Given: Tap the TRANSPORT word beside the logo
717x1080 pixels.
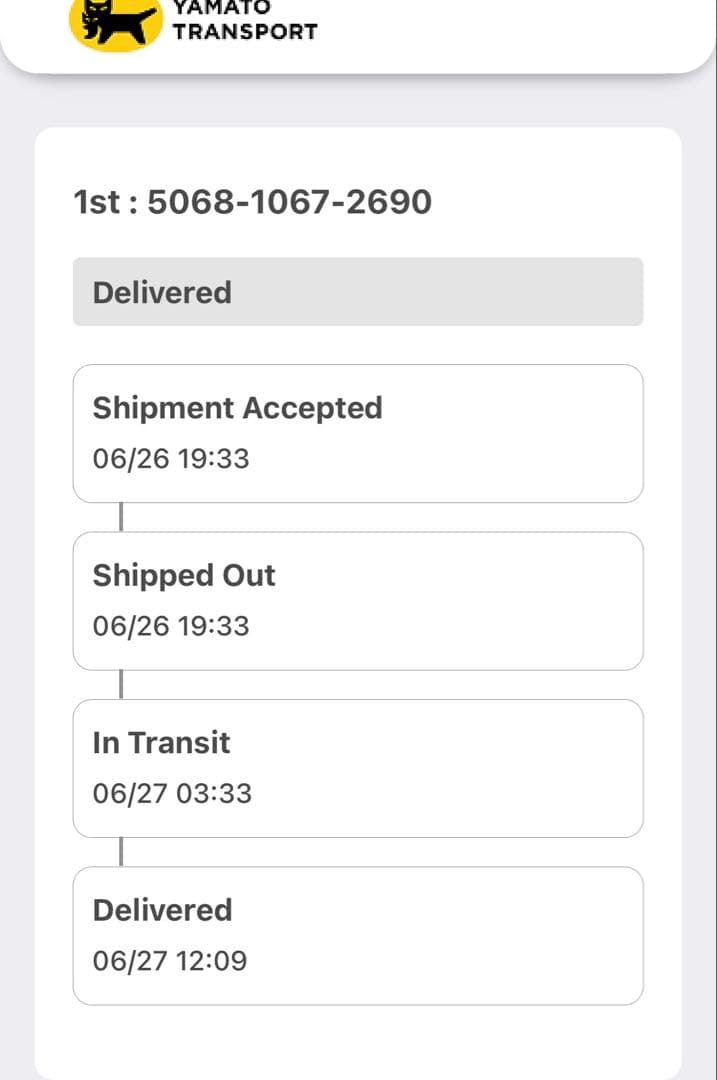Looking at the screenshot, I should pos(244,31).
